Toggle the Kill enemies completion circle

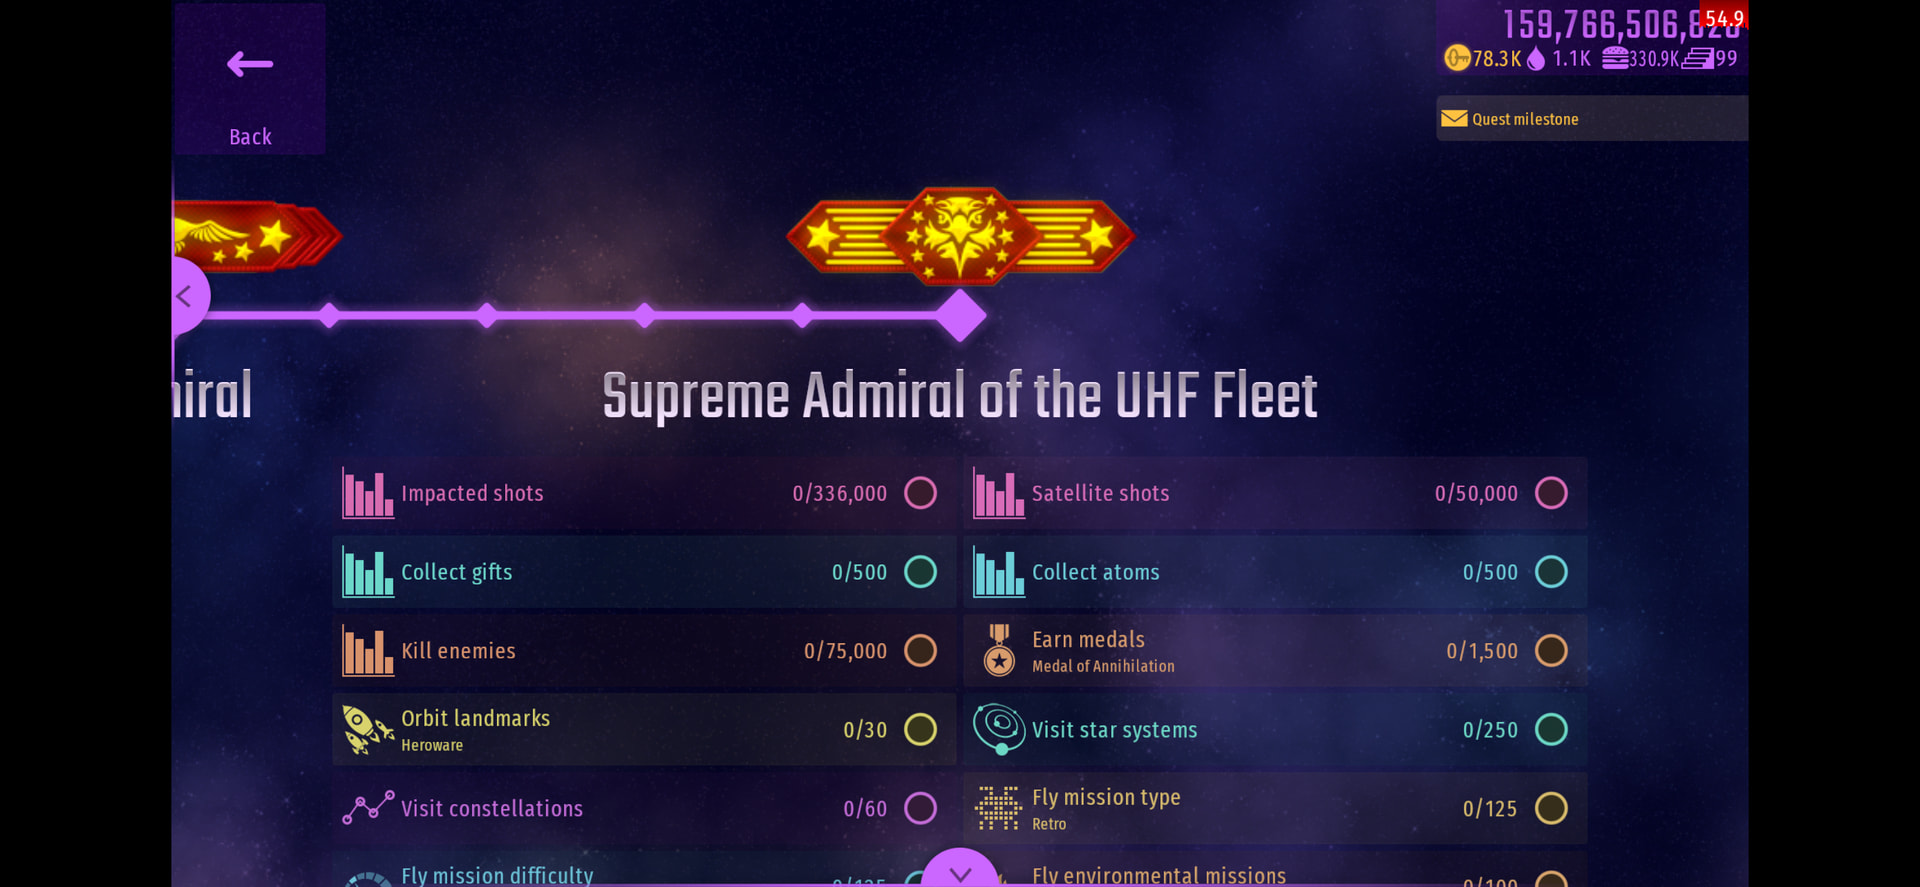(x=920, y=651)
